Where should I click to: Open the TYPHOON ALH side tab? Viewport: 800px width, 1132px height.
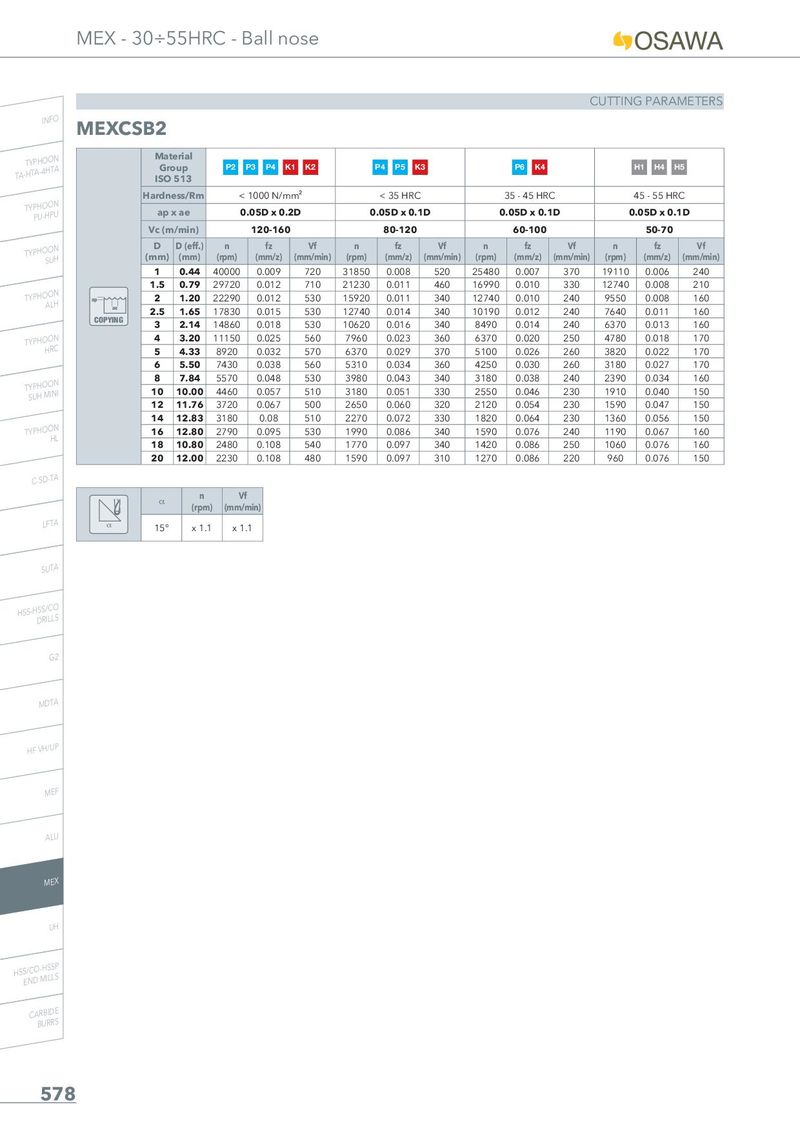(32, 301)
